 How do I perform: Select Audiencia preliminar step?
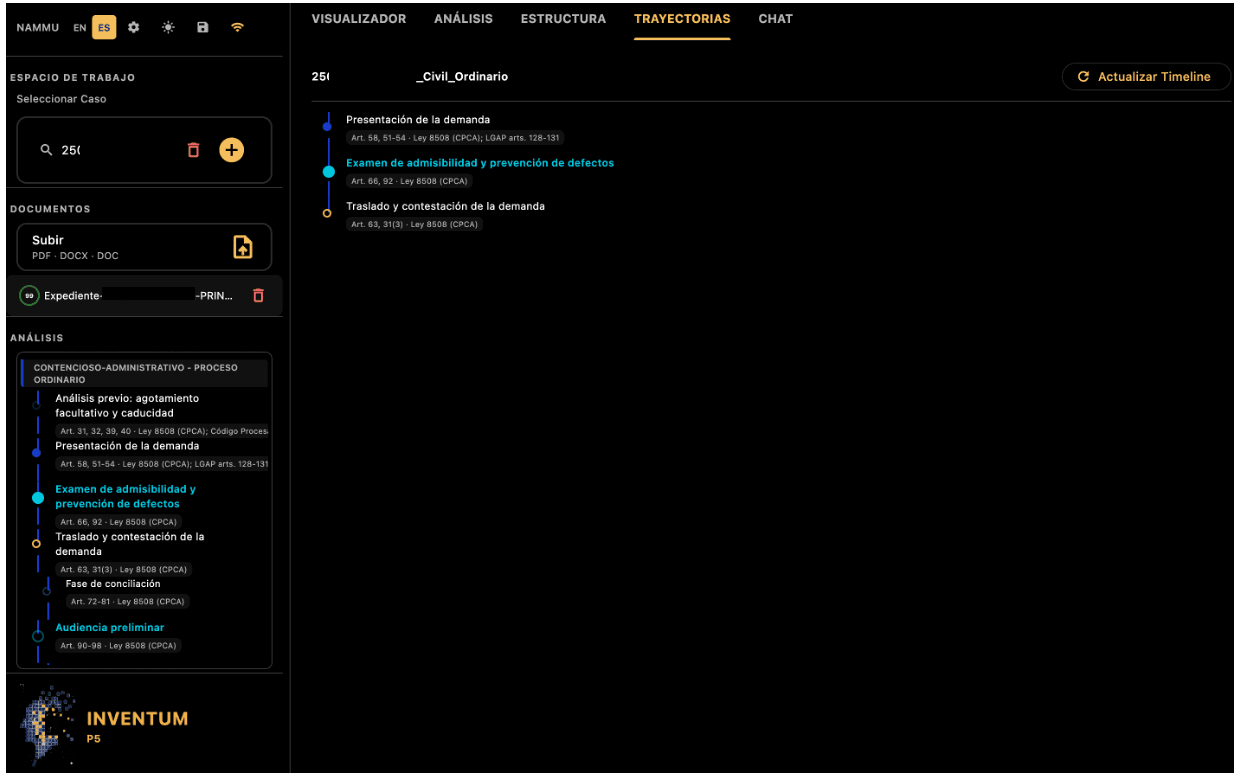(109, 628)
